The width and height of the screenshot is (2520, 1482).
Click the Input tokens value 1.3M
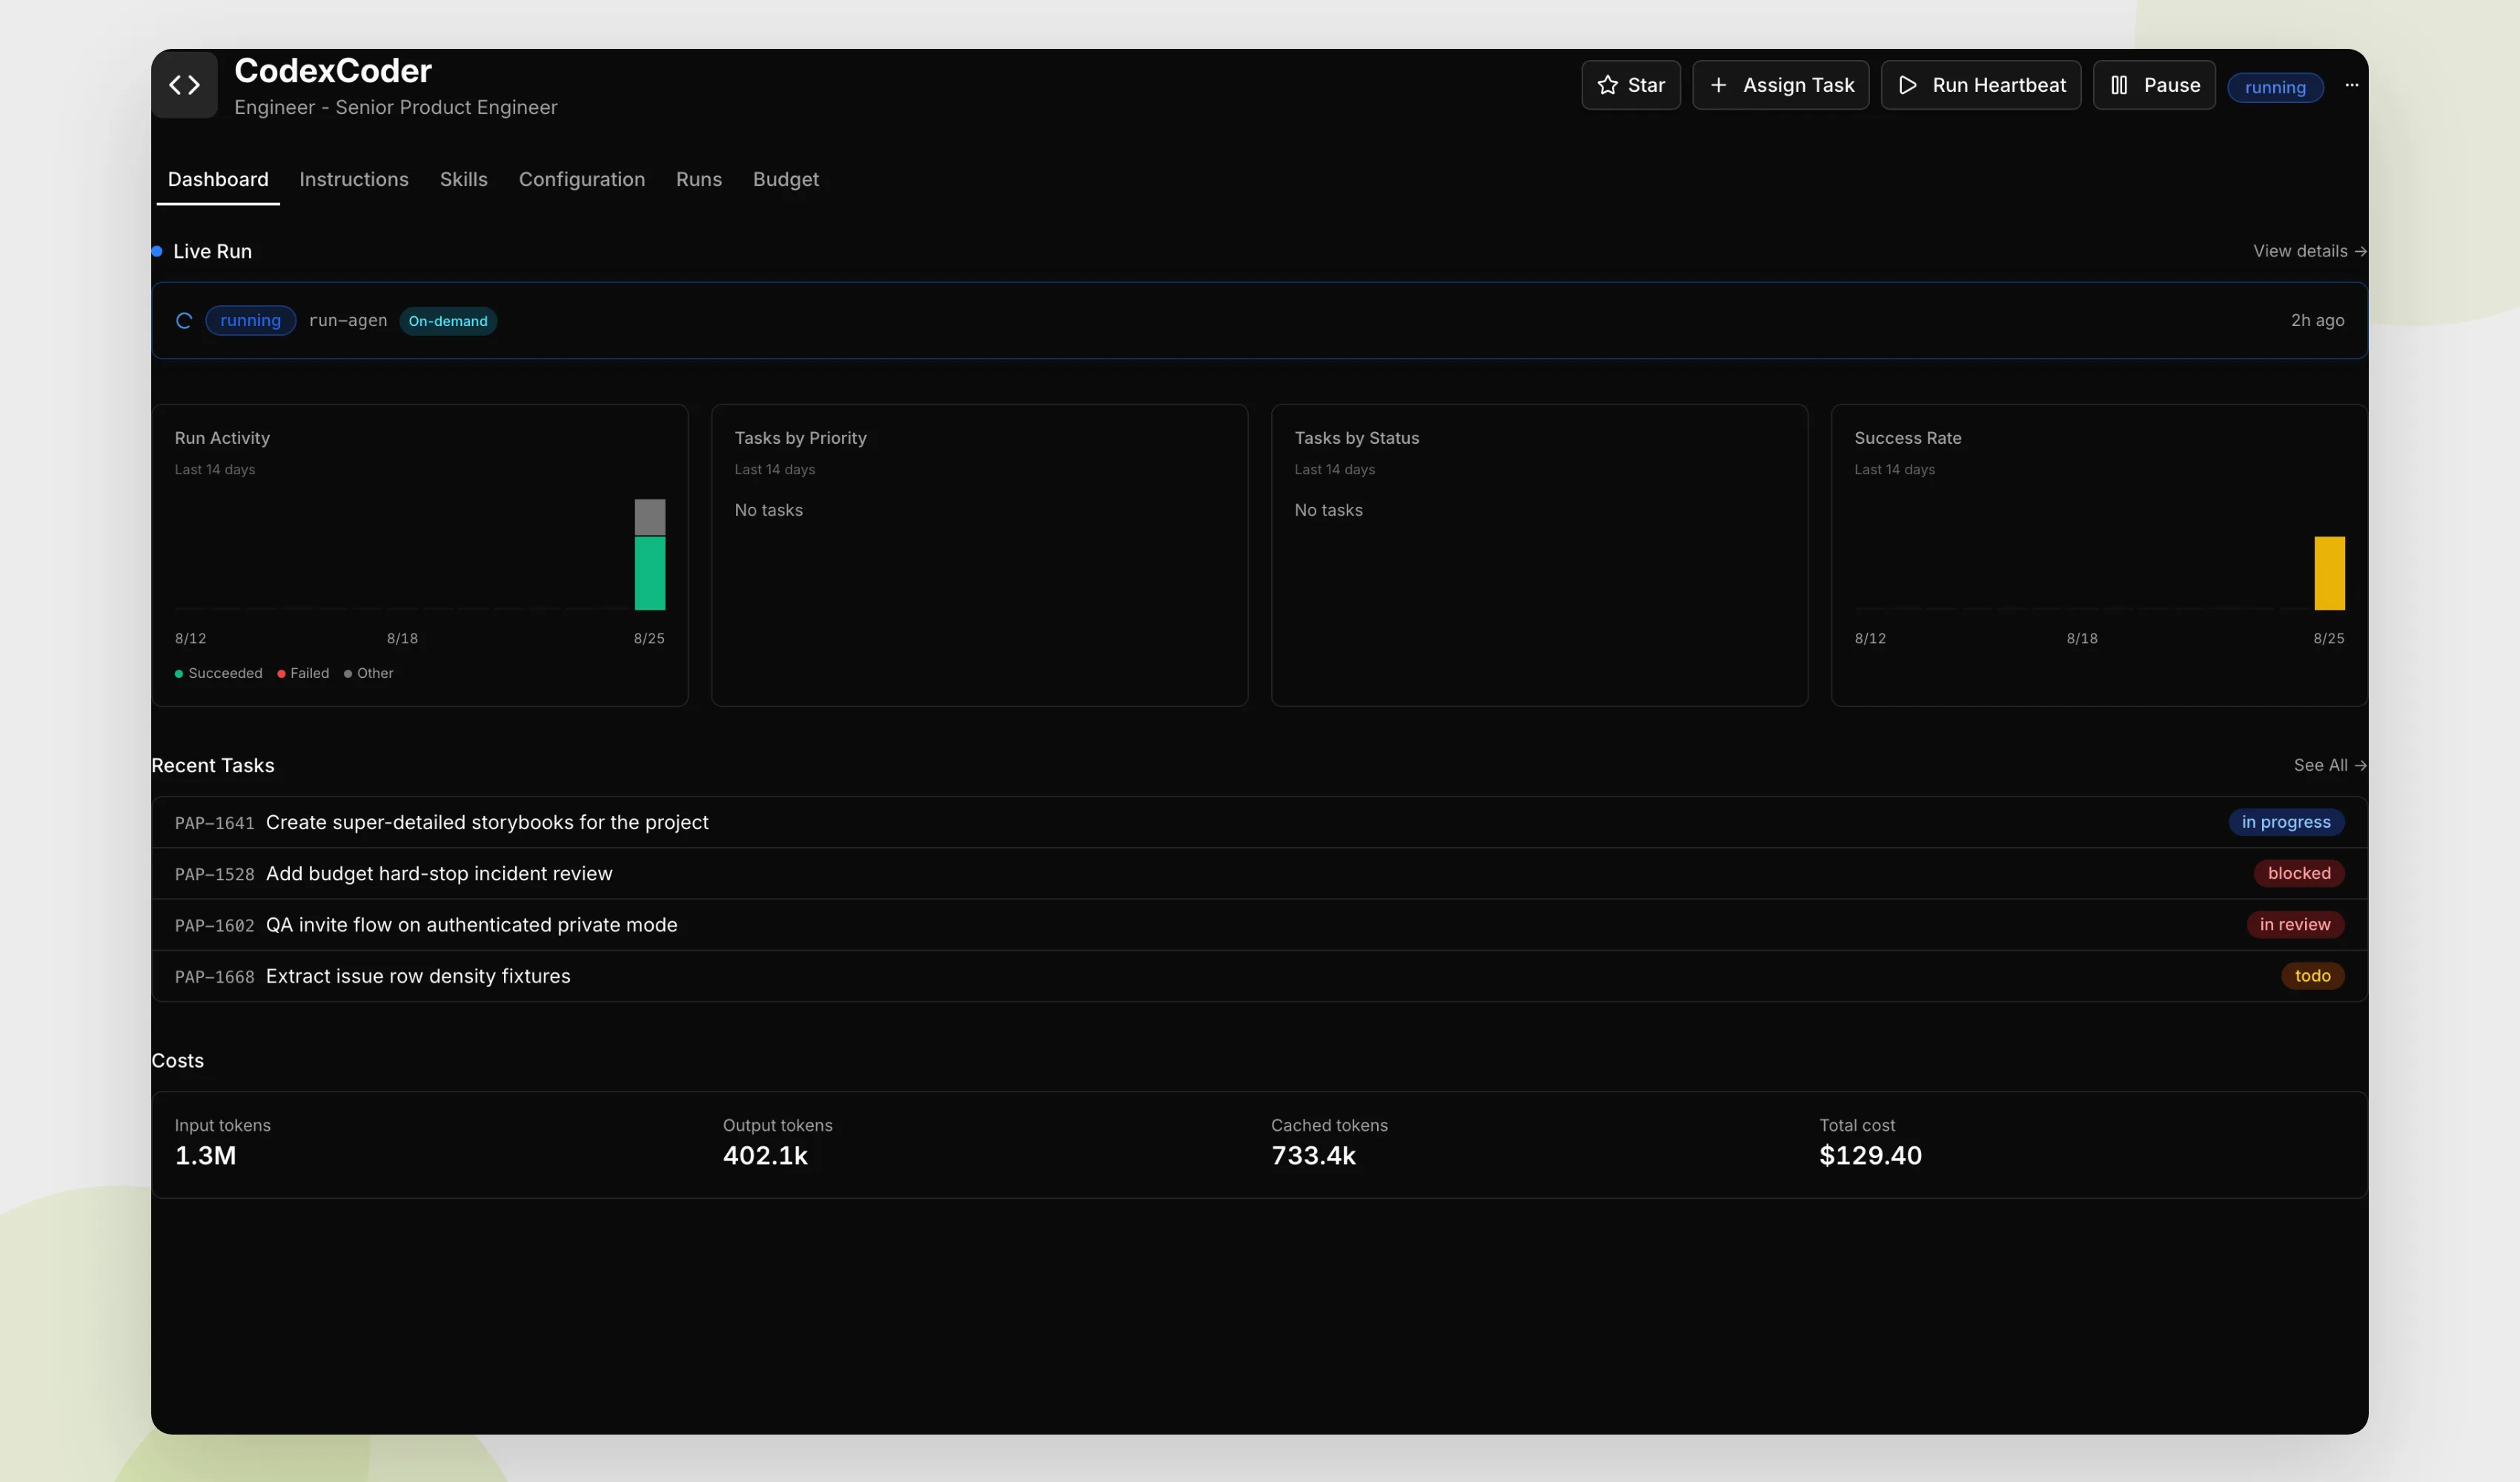pyautogui.click(x=206, y=1155)
